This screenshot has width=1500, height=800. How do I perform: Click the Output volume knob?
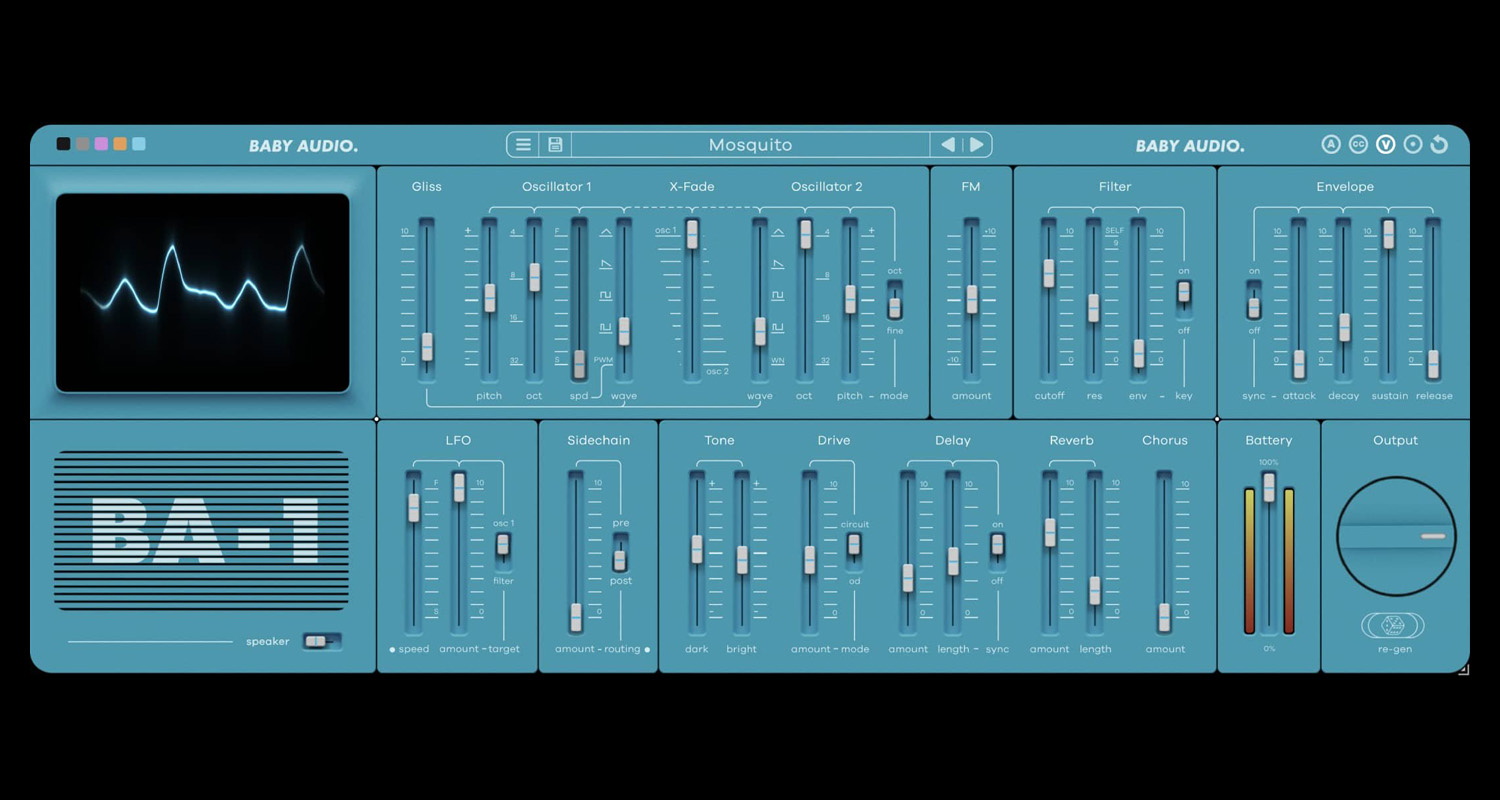click(x=1396, y=537)
